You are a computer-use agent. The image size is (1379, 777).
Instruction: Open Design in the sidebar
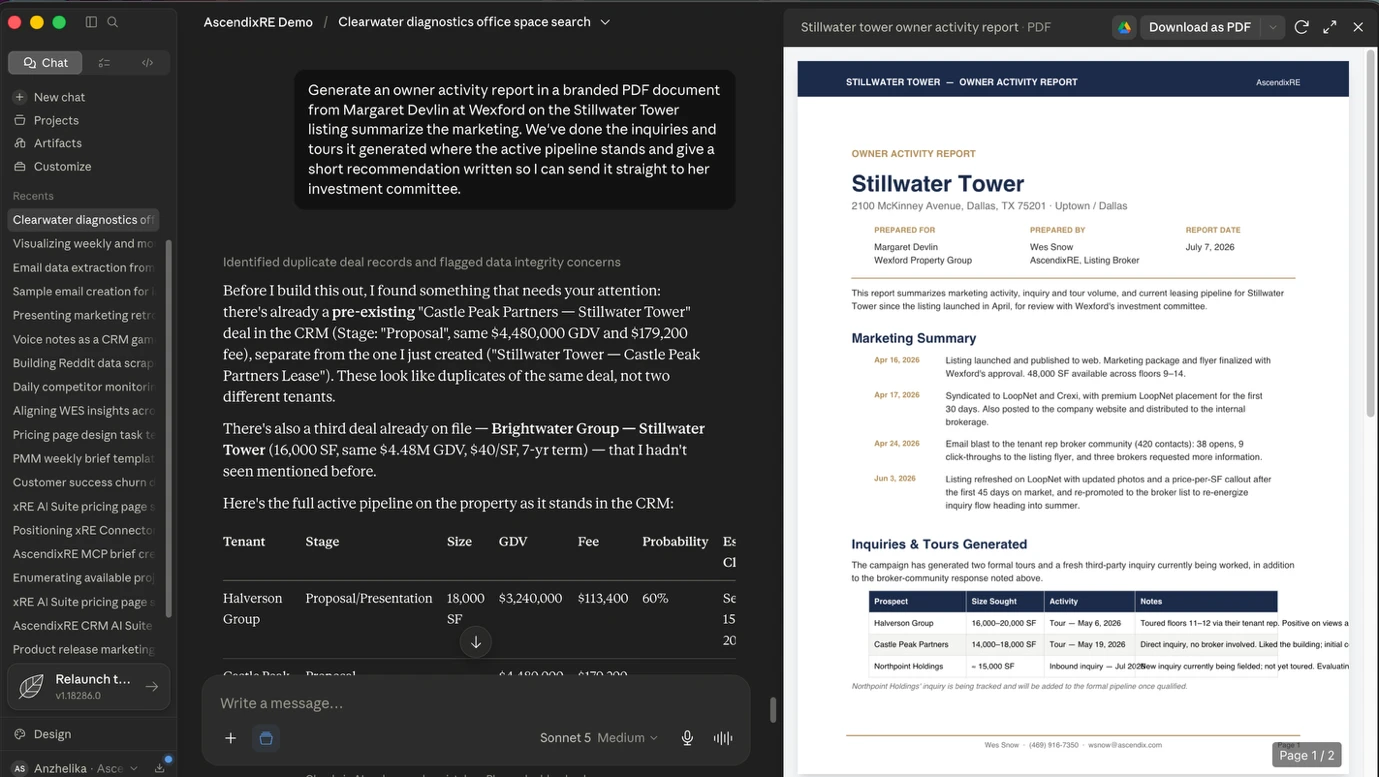tap(52, 734)
